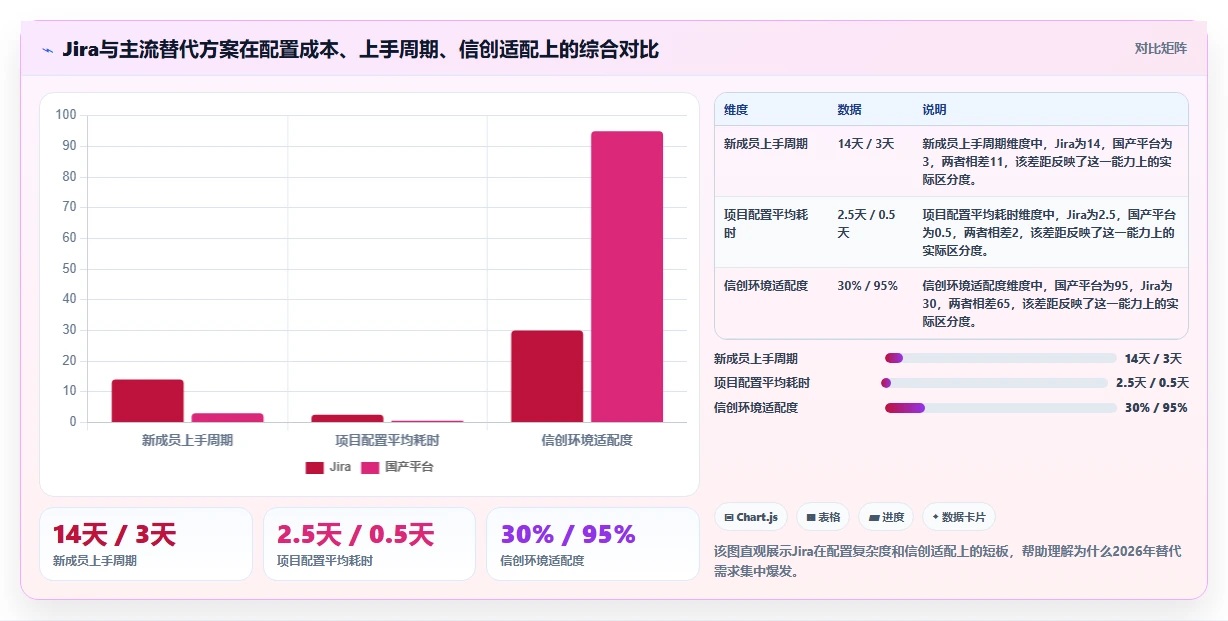Screen dimensions: 1228x621
Task: Click the lightning icon beside the title
Action: [x=47, y=50]
